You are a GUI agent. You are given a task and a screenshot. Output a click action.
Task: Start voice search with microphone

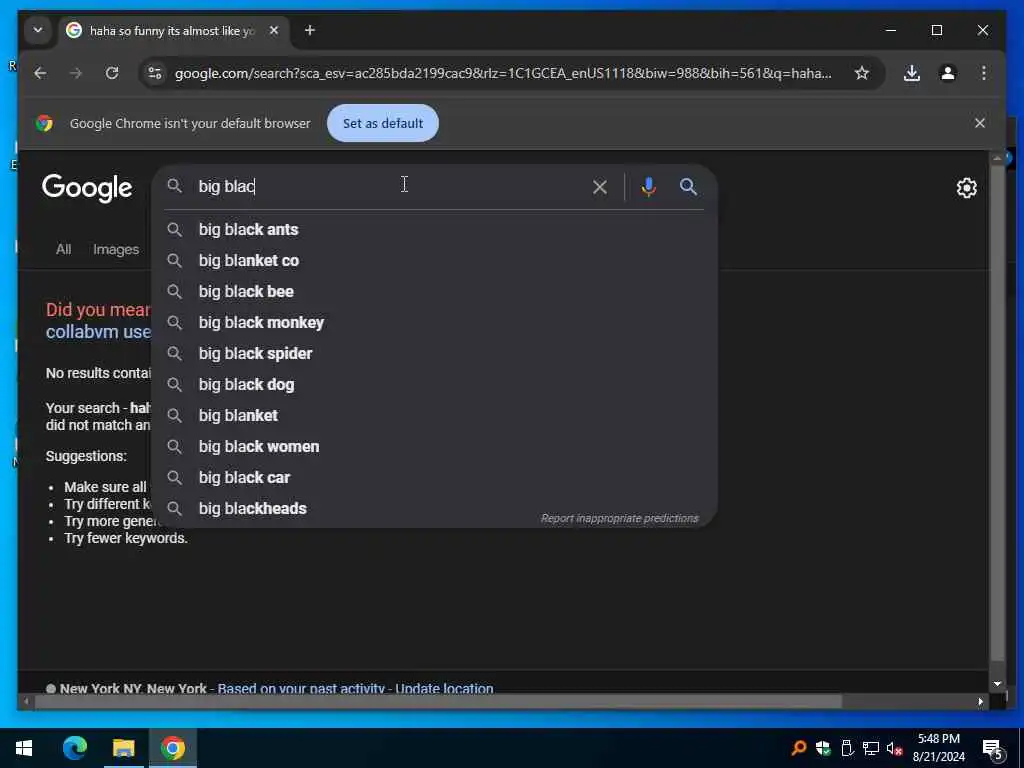(648, 187)
